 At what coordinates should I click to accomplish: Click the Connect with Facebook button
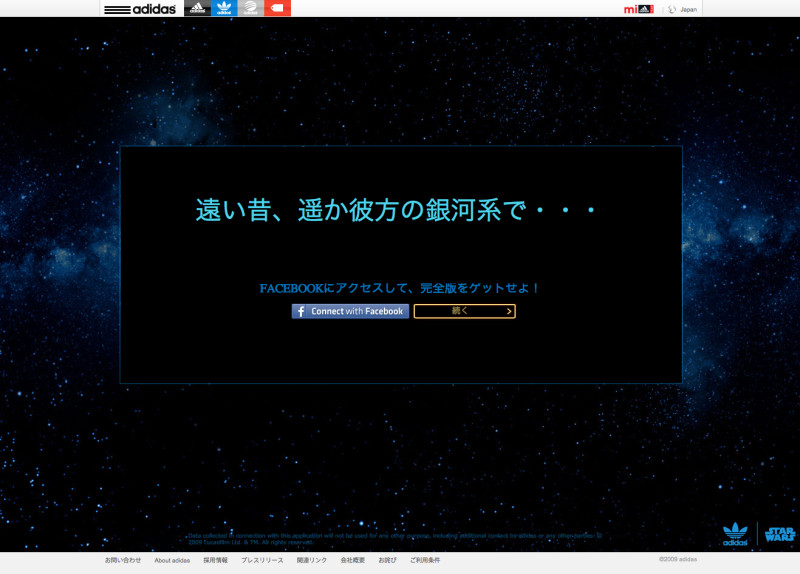tap(351, 311)
